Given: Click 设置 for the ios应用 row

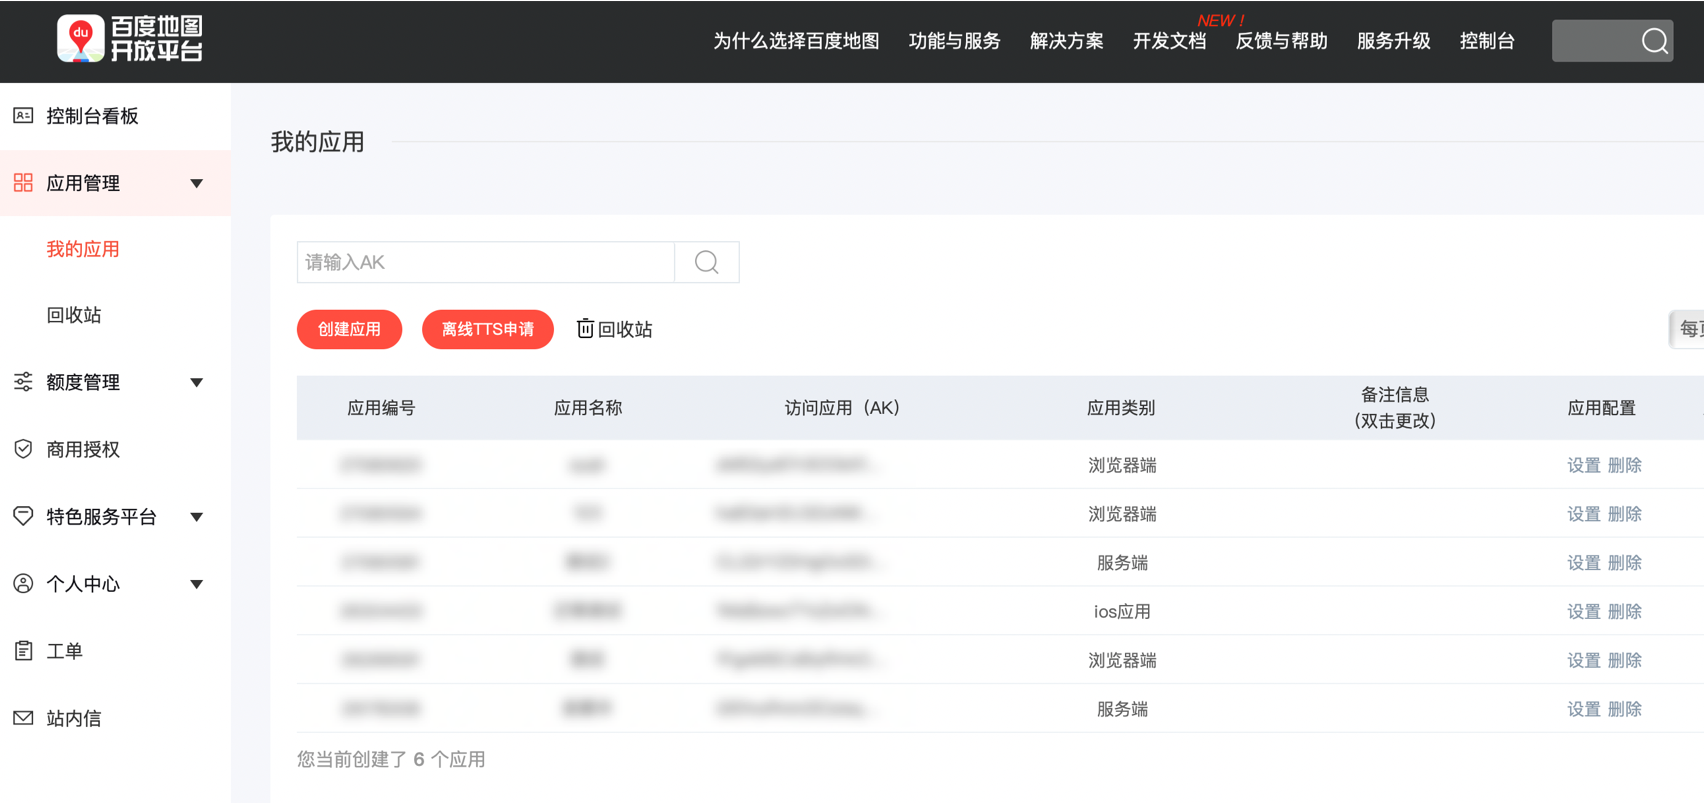Looking at the screenshot, I should point(1583,611).
